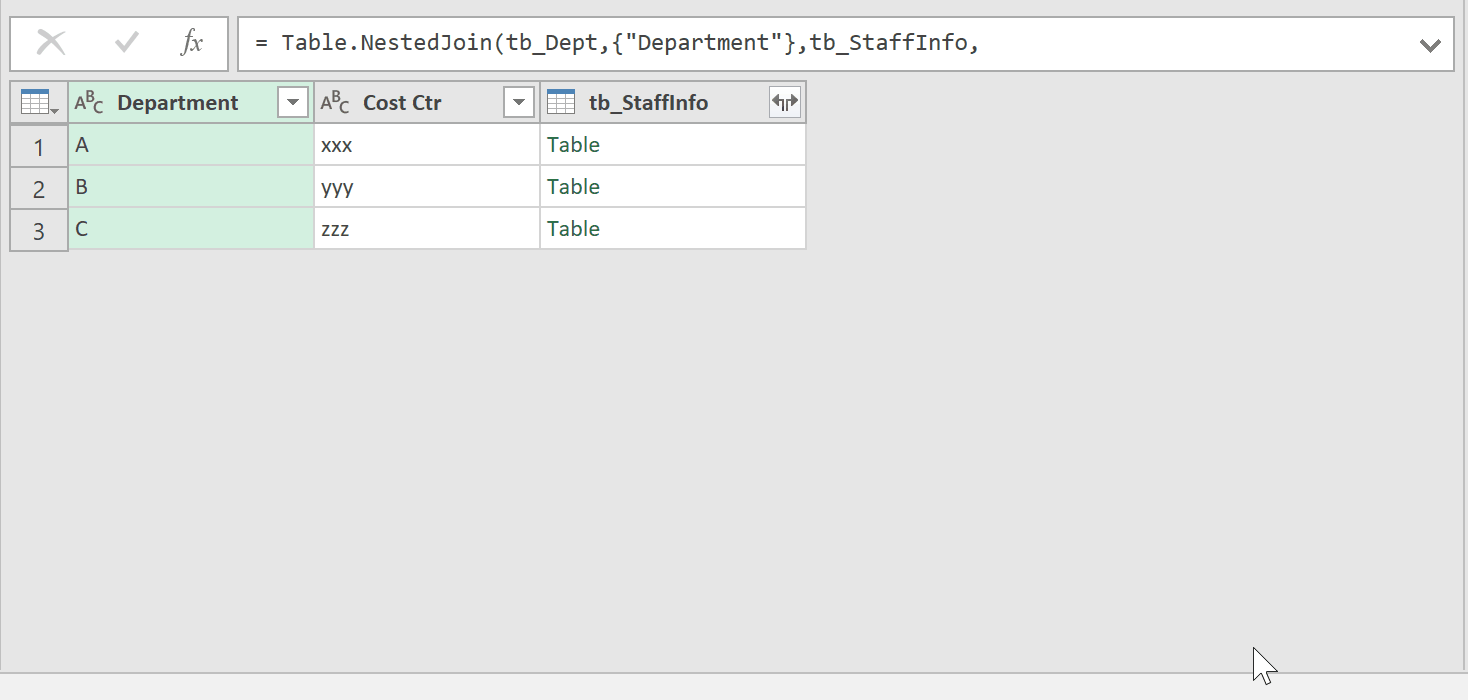Select the Cost Ctr column header
Image resolution: width=1468 pixels, height=700 pixels.
tap(402, 102)
